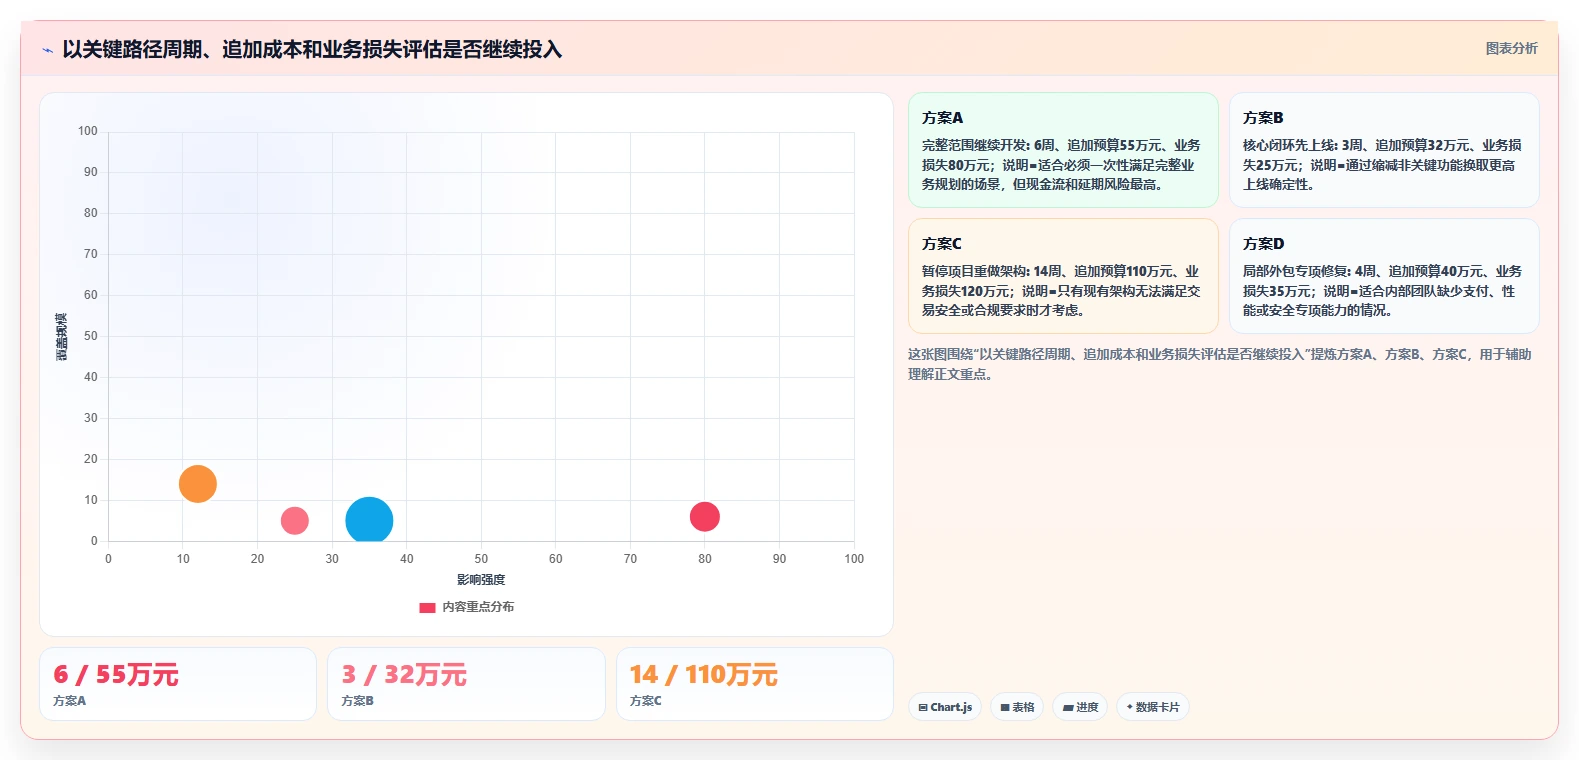This screenshot has width=1579, height=760.
Task: Click the 覆盖范围 y-axis title
Action: [62, 337]
